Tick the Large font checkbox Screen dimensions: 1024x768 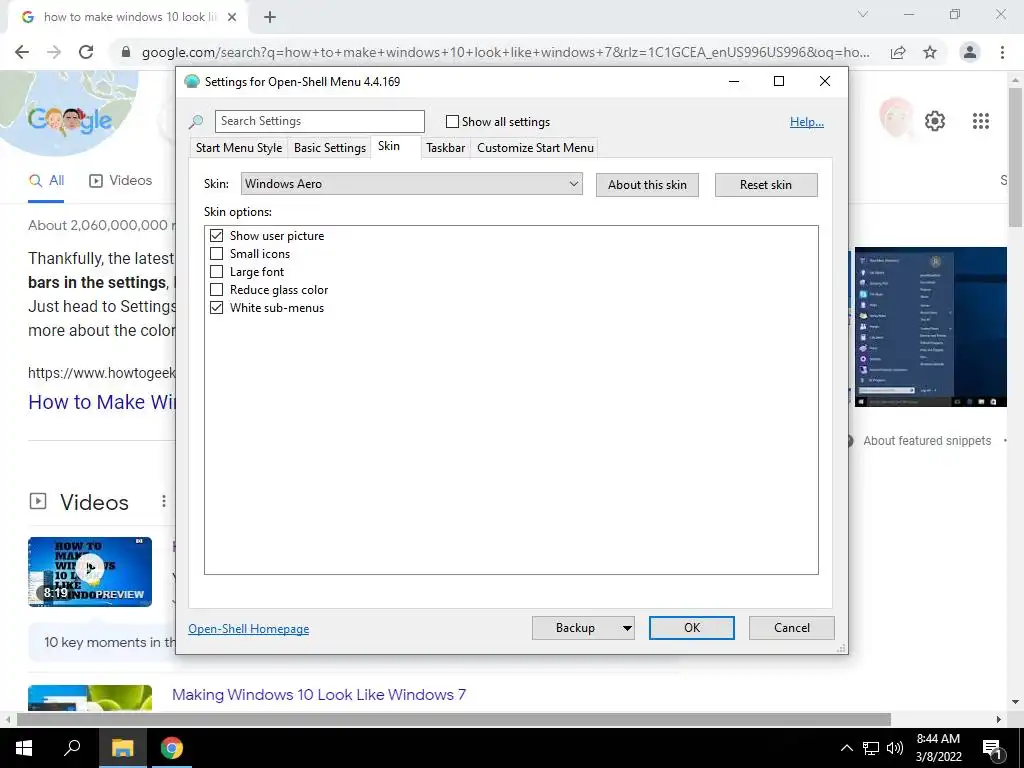point(216,272)
